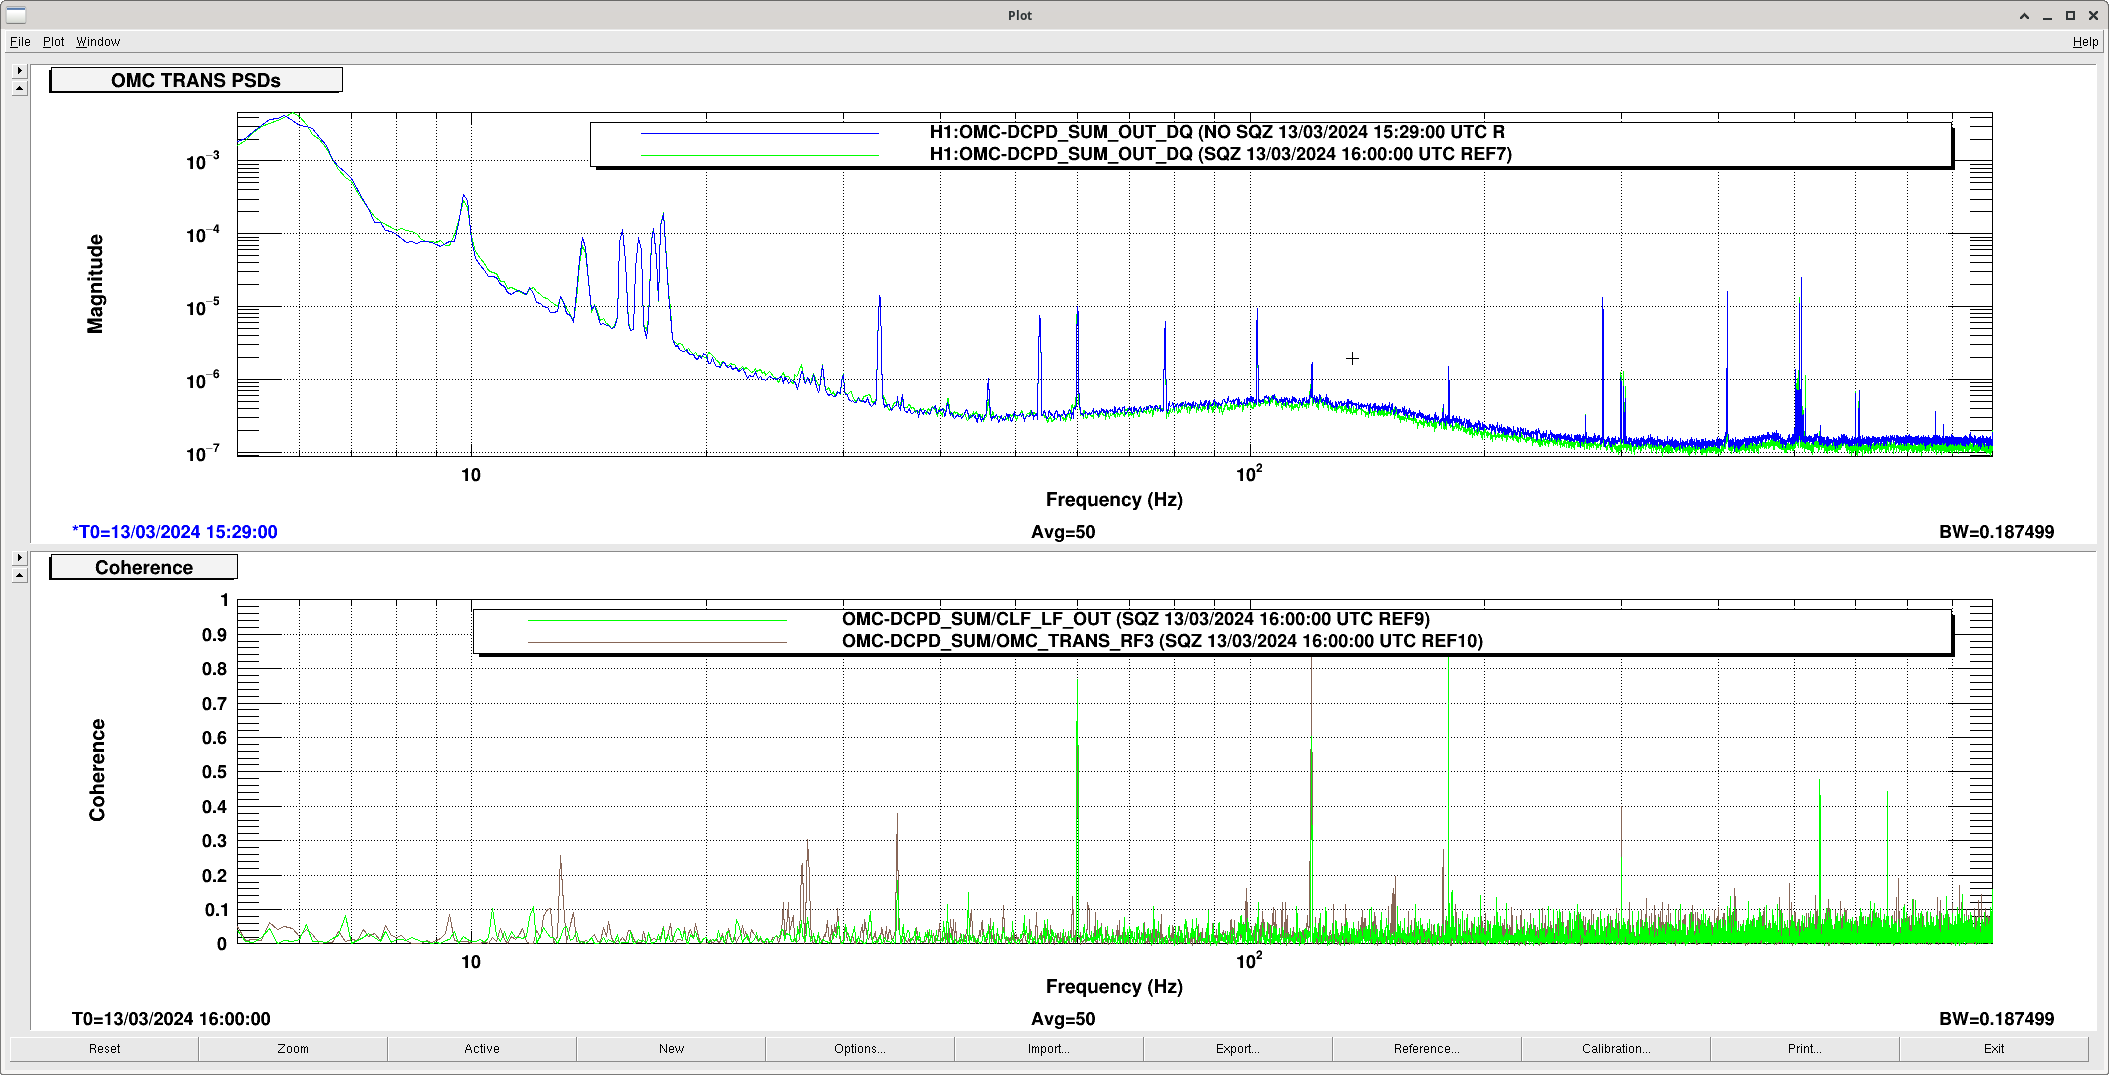
Task: Open the File menu
Action: tap(20, 42)
